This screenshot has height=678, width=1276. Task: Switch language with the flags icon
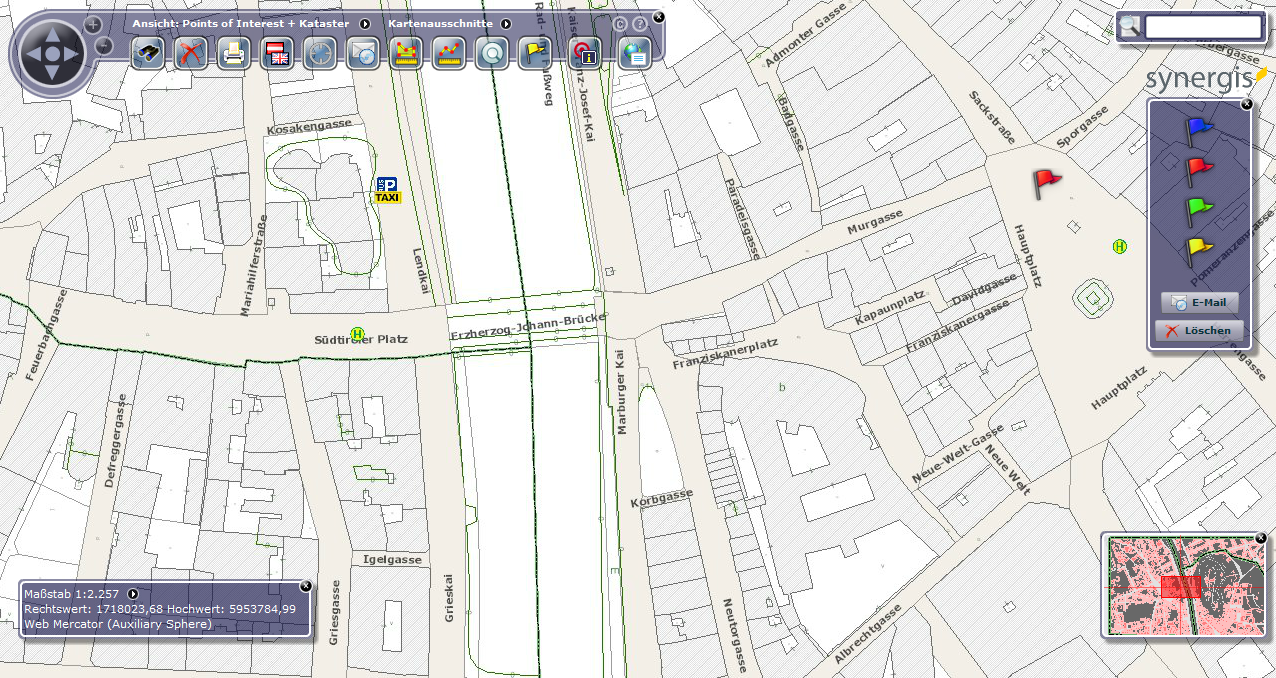click(277, 54)
